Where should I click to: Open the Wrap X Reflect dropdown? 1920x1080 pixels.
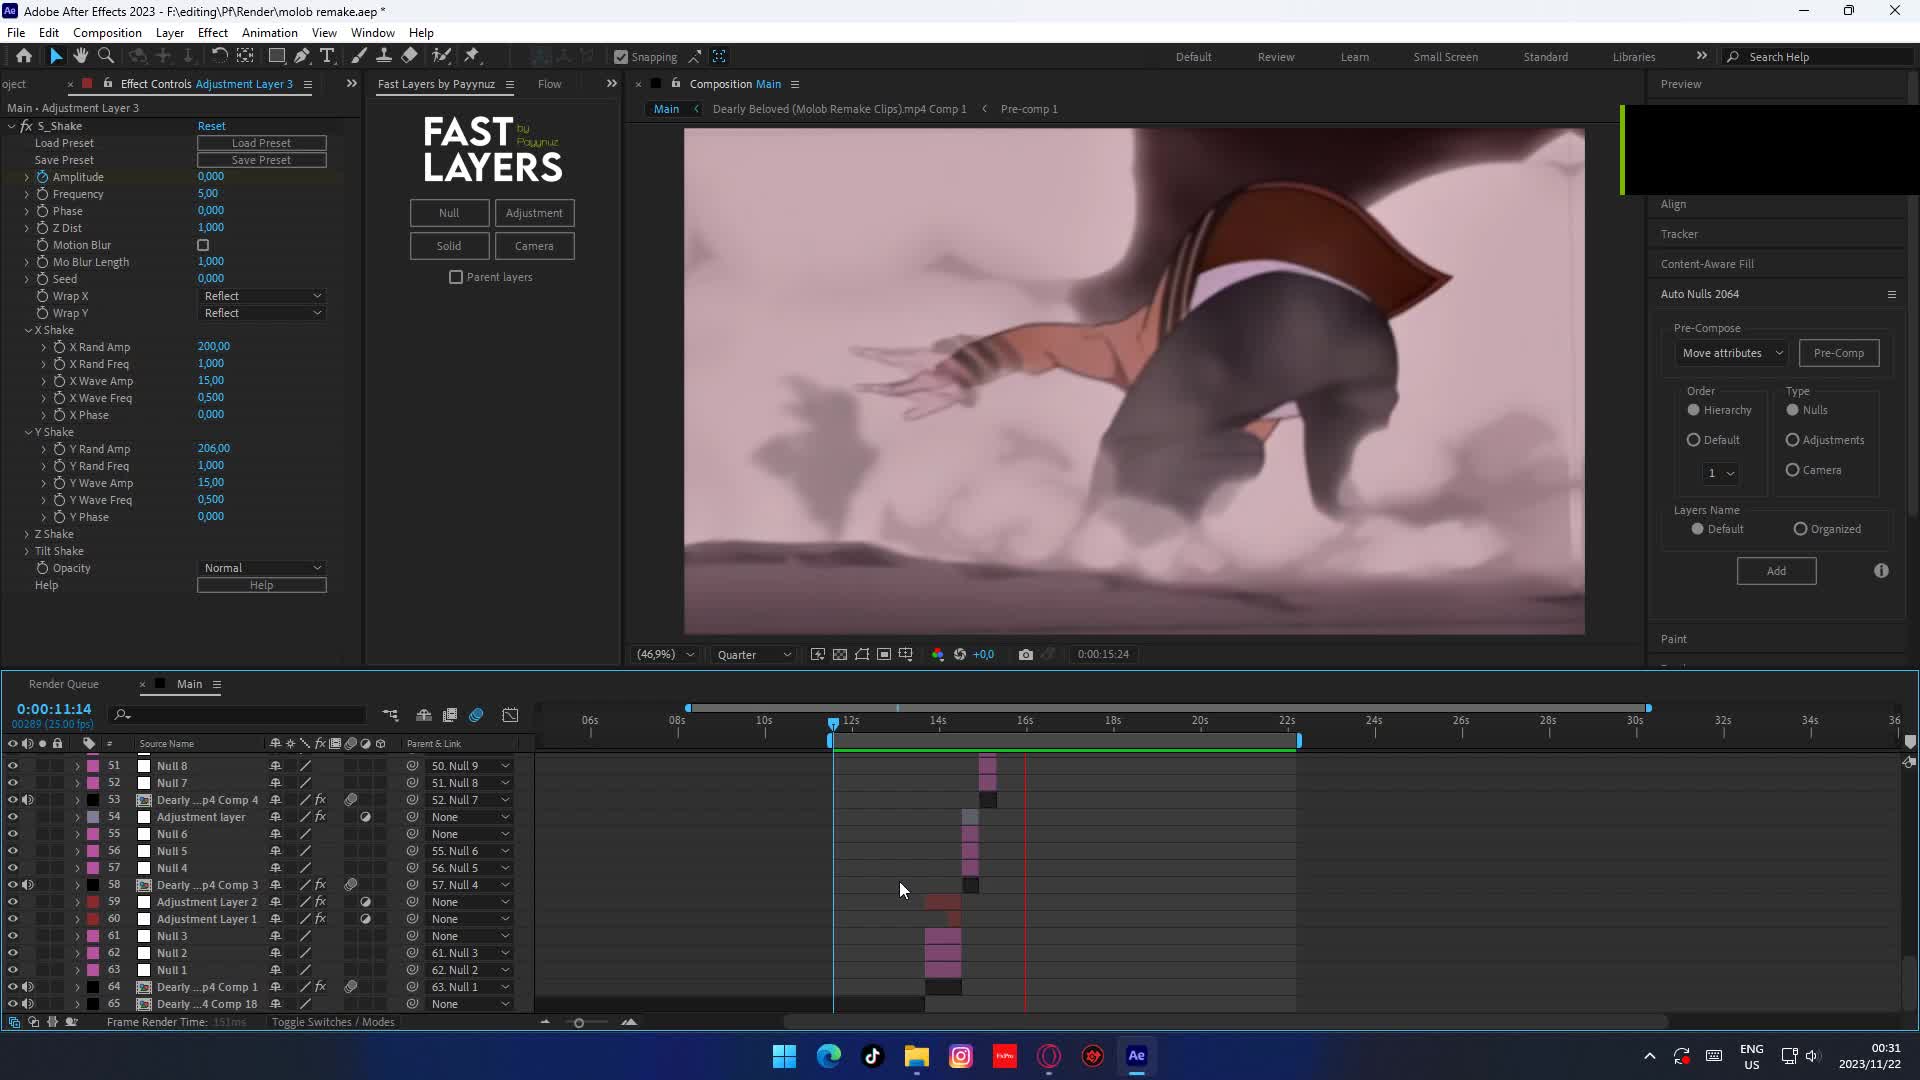pos(262,296)
